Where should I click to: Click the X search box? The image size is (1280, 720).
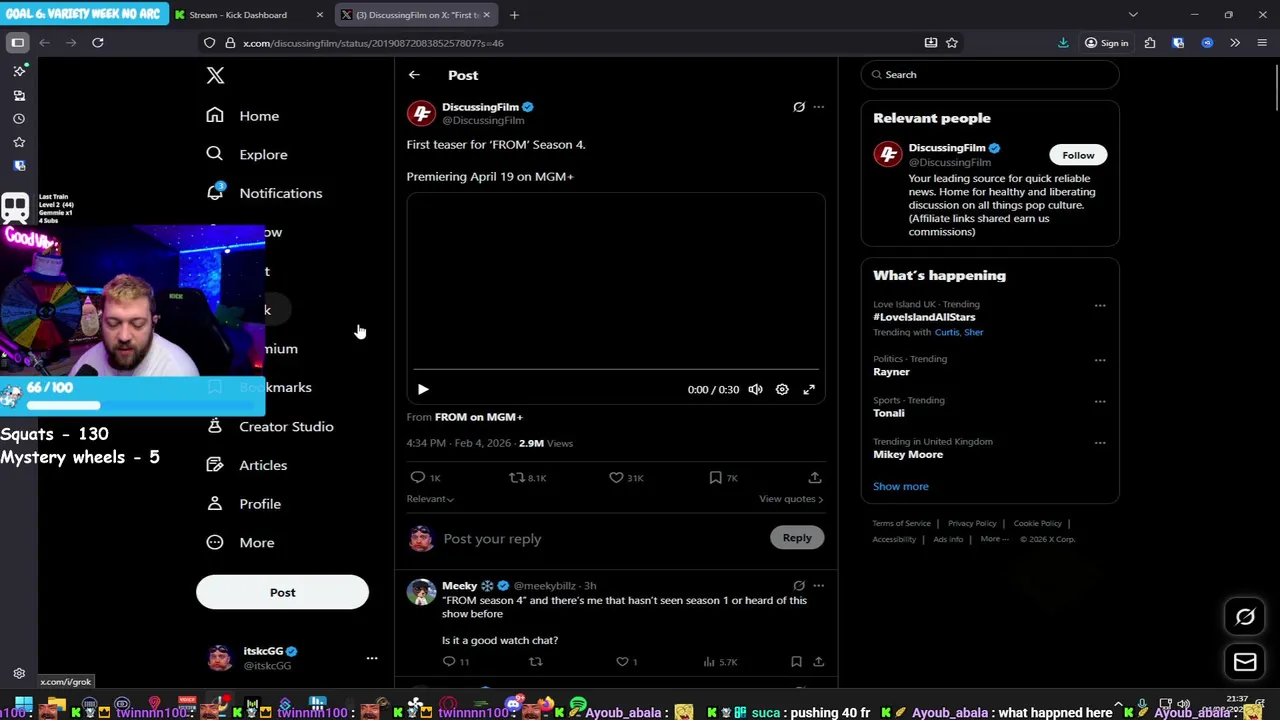click(x=990, y=75)
